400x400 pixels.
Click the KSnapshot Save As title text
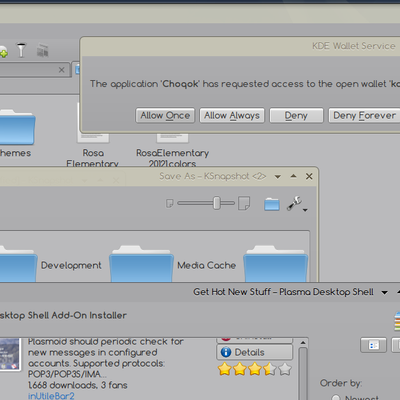click(212, 176)
